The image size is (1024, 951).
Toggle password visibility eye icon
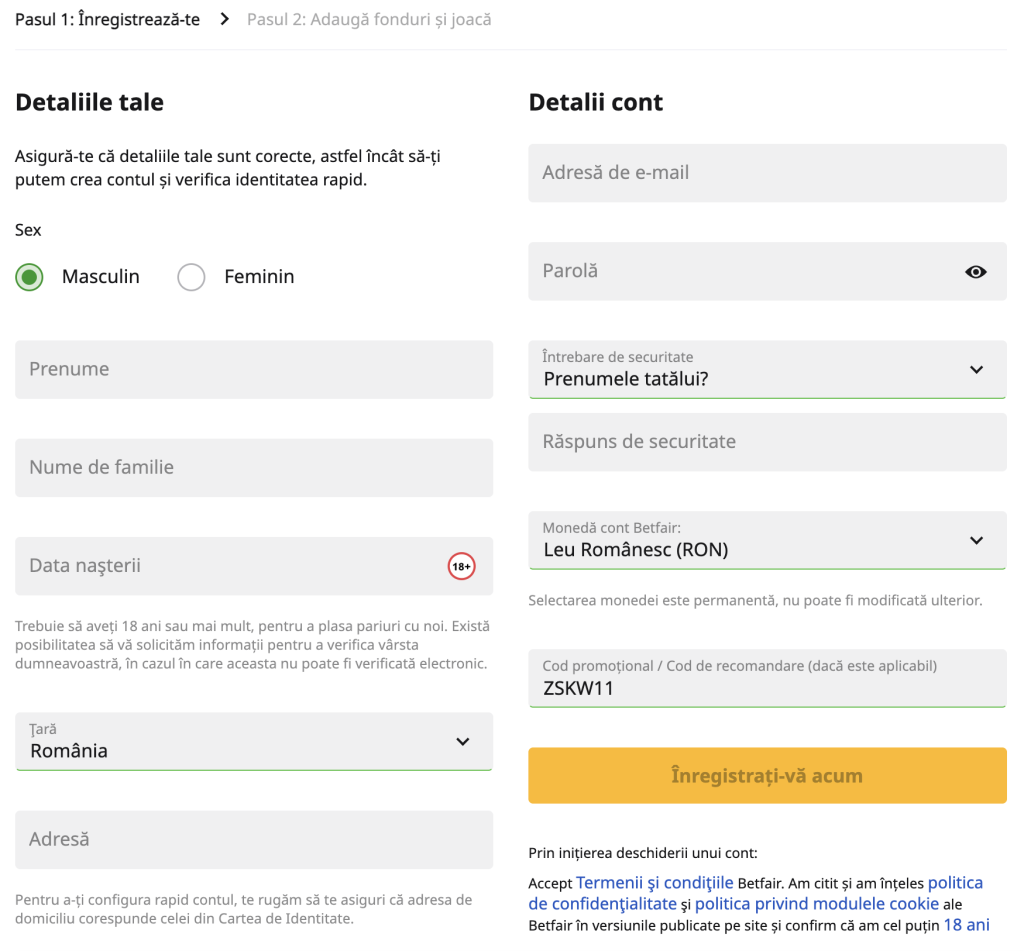click(x=976, y=272)
